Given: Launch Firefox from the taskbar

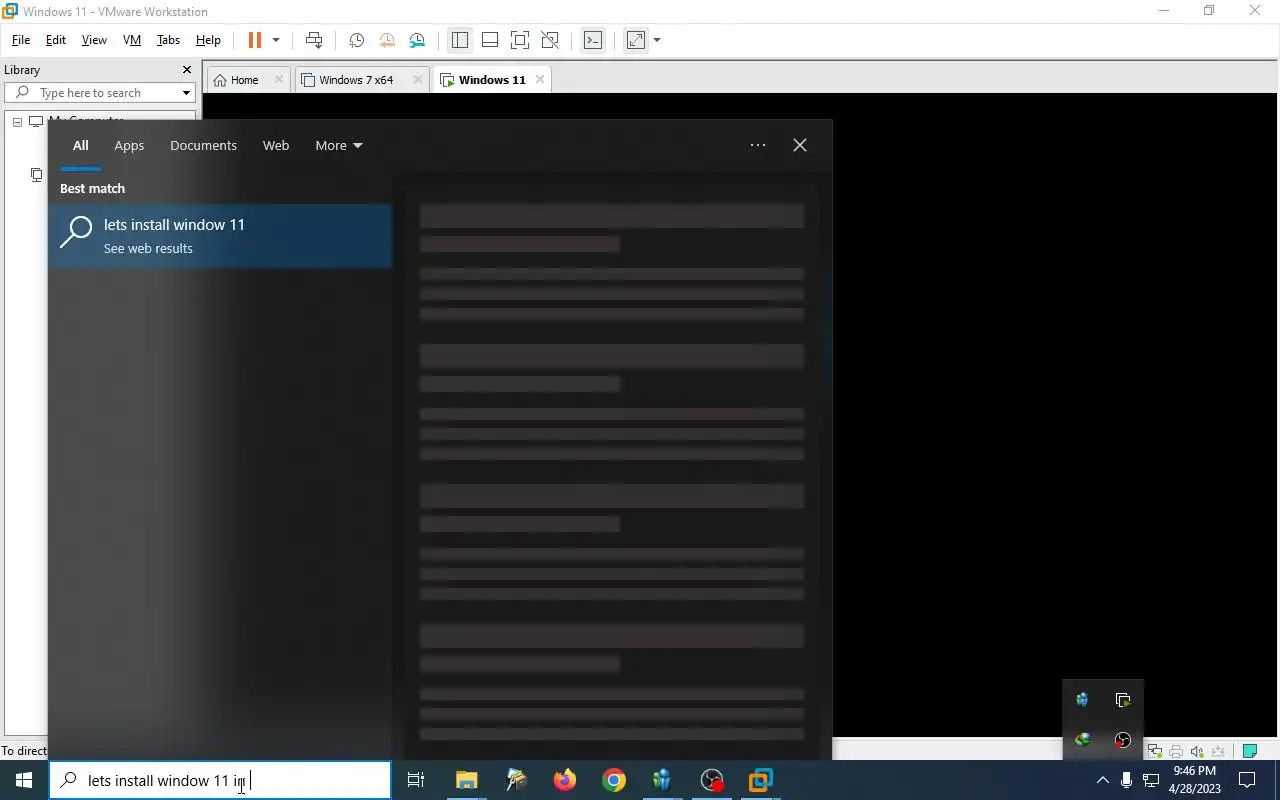Looking at the screenshot, I should [565, 780].
